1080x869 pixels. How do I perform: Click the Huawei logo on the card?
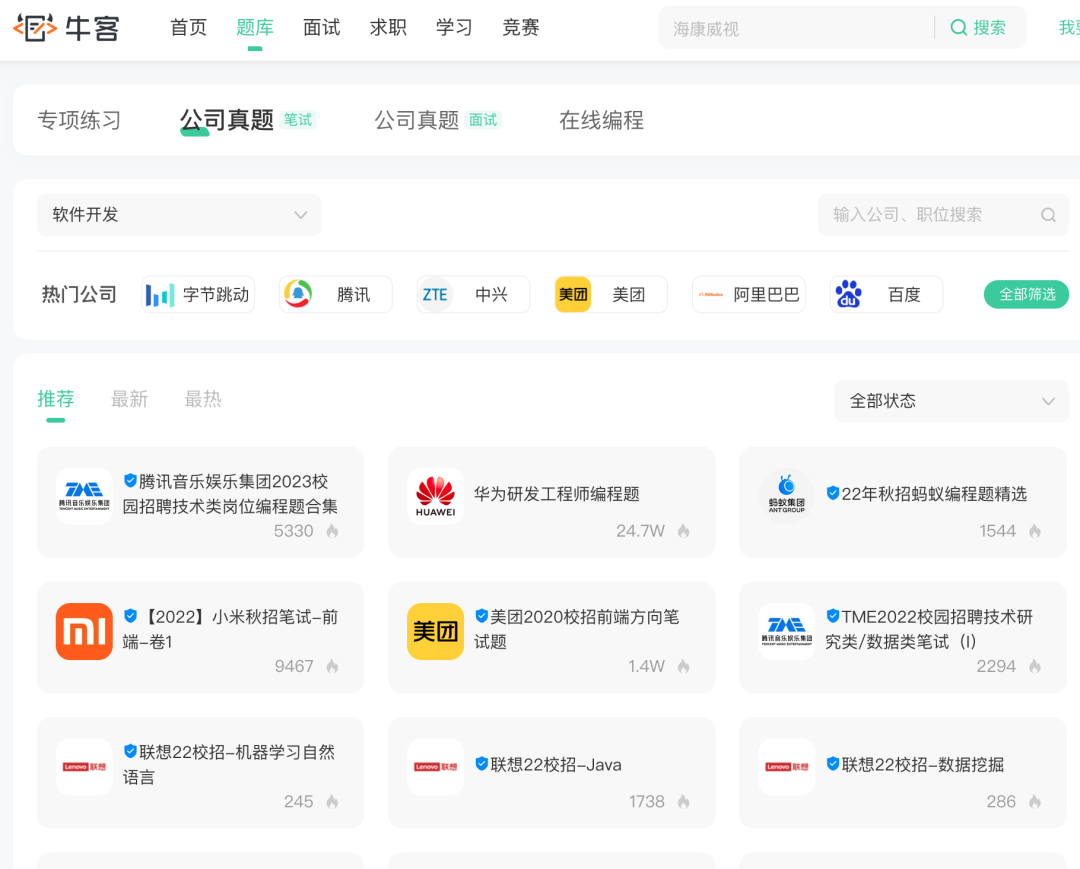click(x=435, y=496)
